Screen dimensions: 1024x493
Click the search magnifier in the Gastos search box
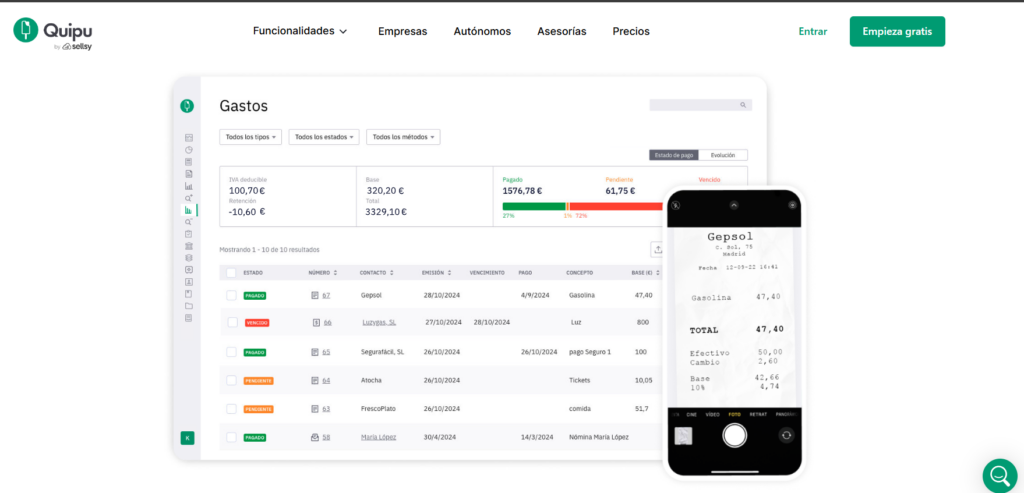(x=743, y=104)
